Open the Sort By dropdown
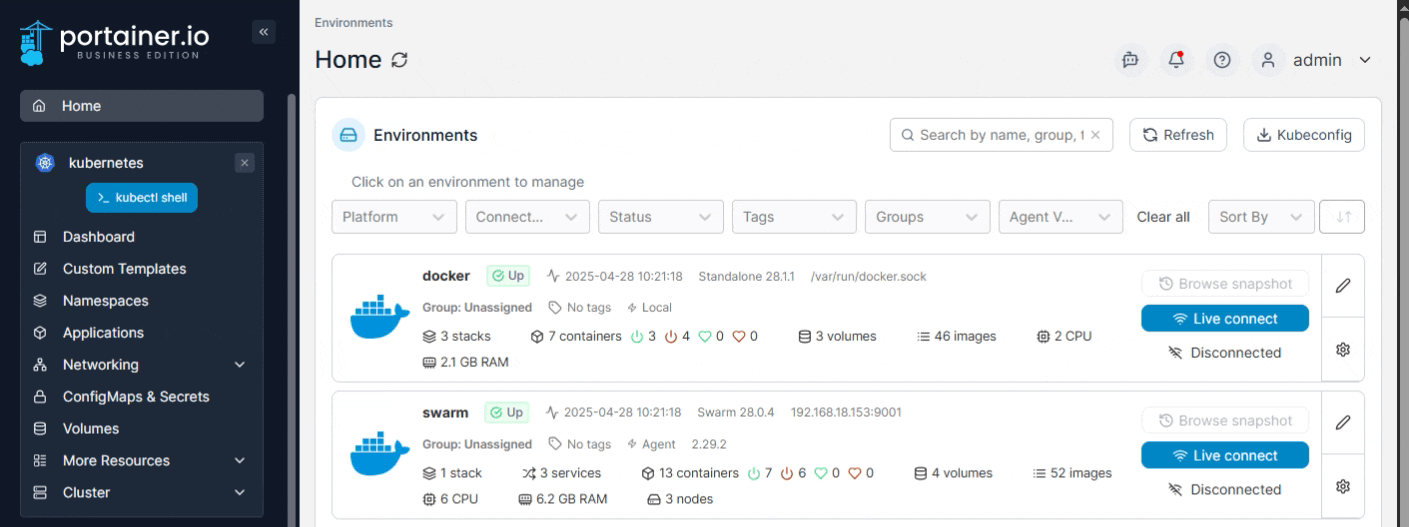 coord(1260,217)
